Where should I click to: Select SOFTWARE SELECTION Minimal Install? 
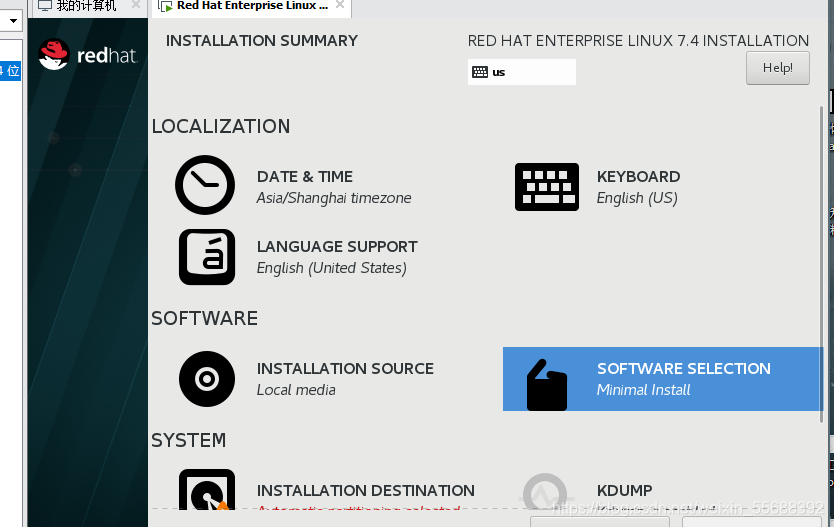pyautogui.click(x=663, y=379)
